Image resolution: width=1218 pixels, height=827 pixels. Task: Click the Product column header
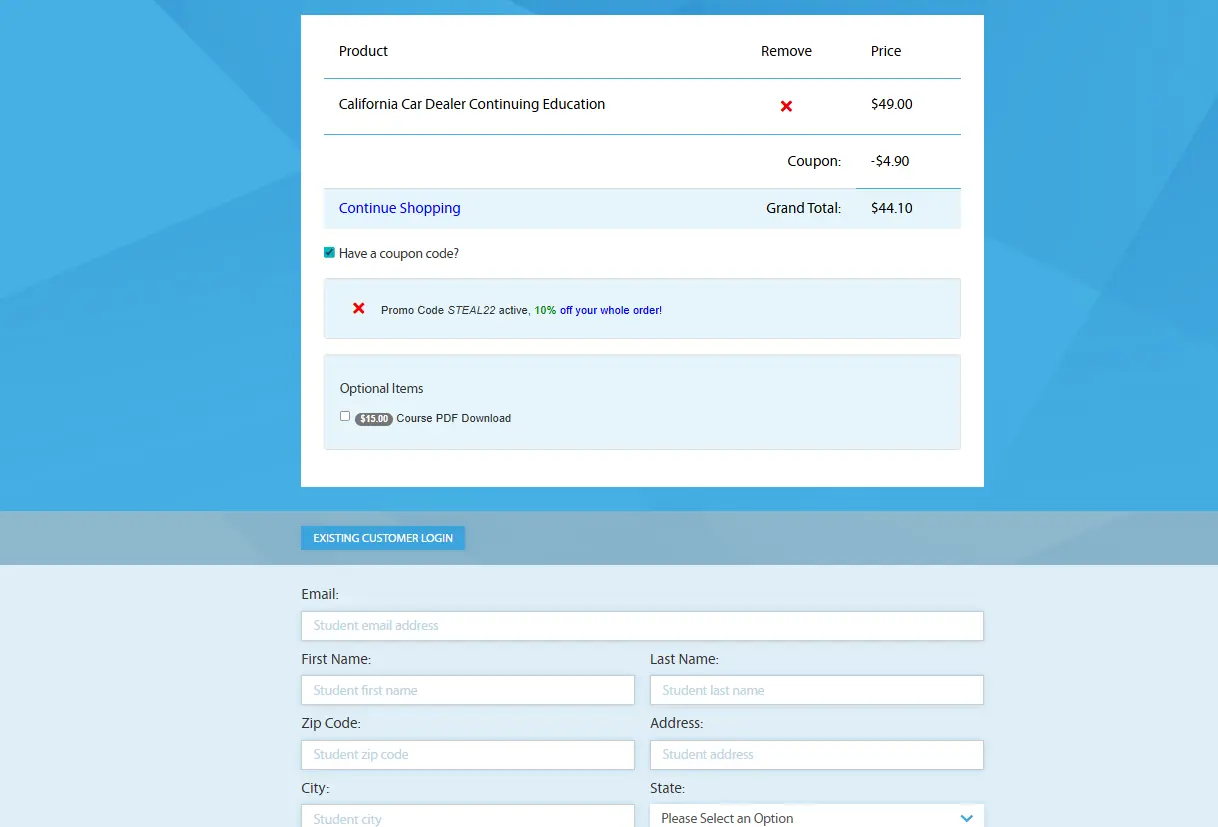363,51
